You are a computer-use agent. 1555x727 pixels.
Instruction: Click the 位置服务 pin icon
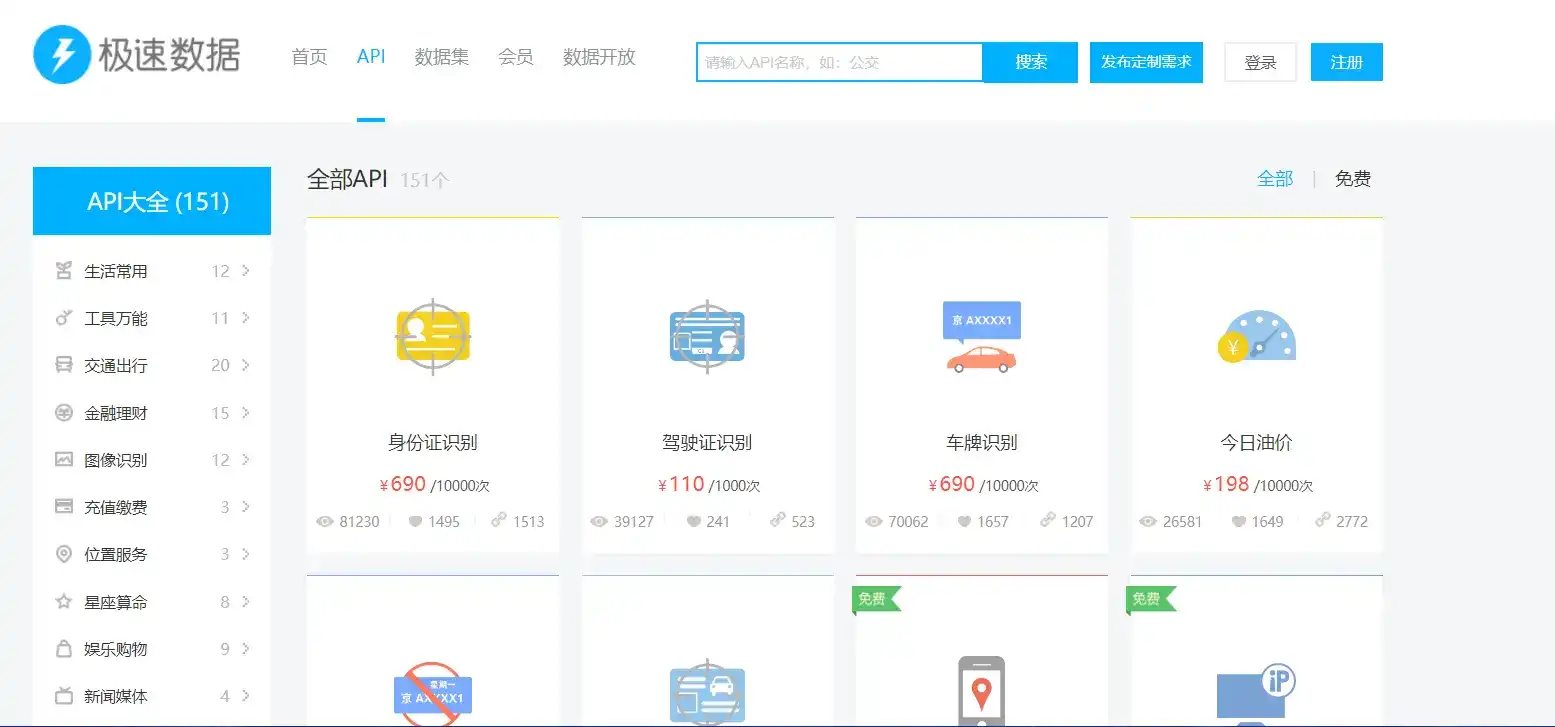click(64, 554)
